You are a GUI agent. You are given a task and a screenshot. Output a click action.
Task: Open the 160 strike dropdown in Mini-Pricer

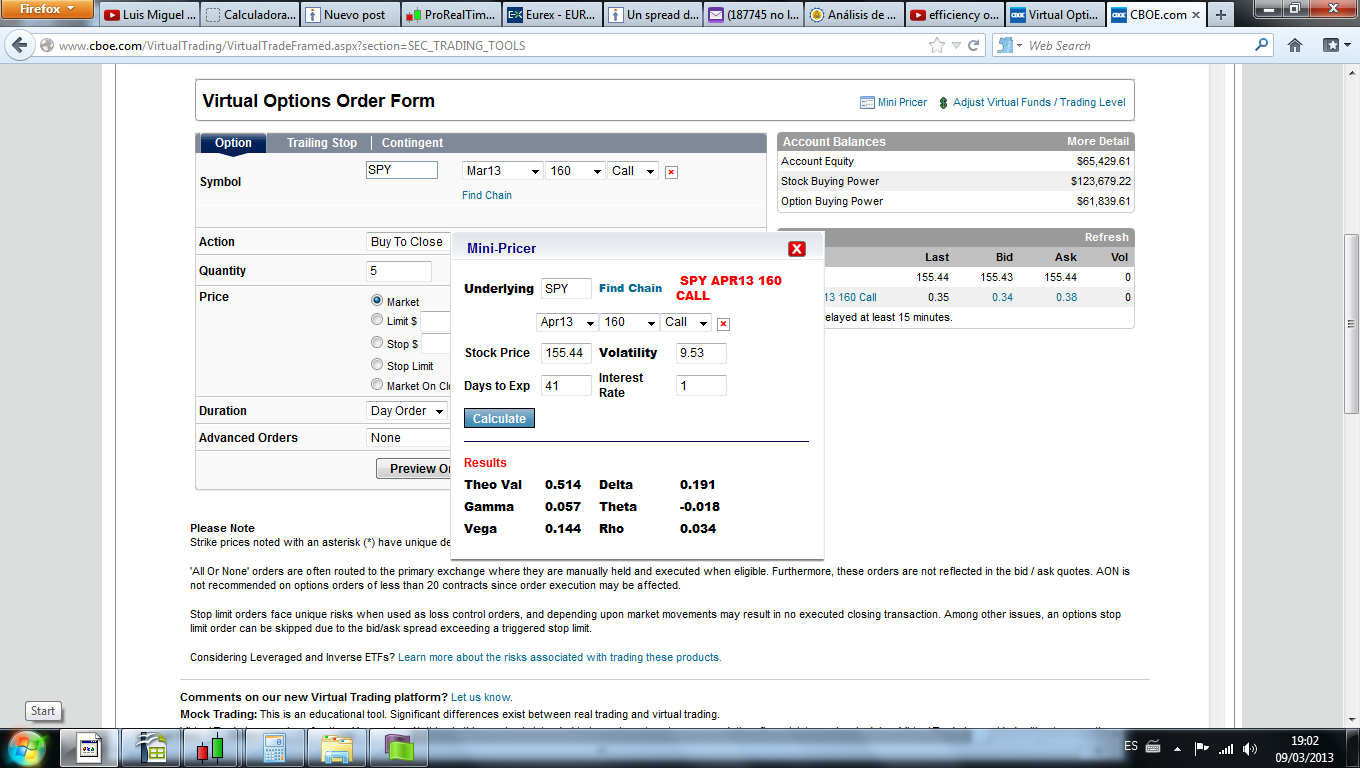(x=630, y=322)
